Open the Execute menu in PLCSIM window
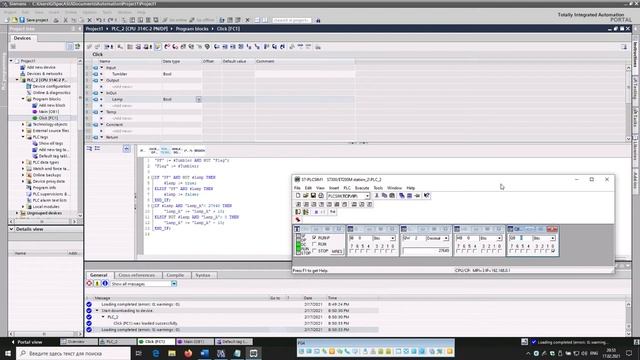Viewport: 640px width, 360px height. pyautogui.click(x=362, y=188)
